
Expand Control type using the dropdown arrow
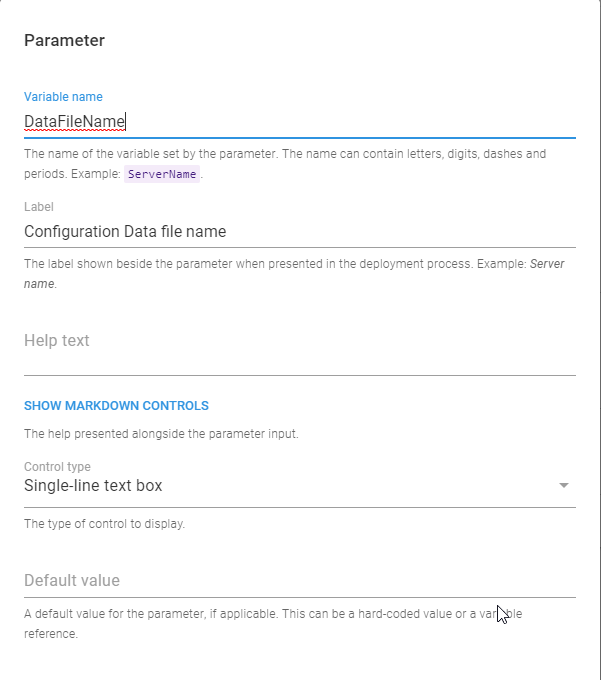pos(564,486)
